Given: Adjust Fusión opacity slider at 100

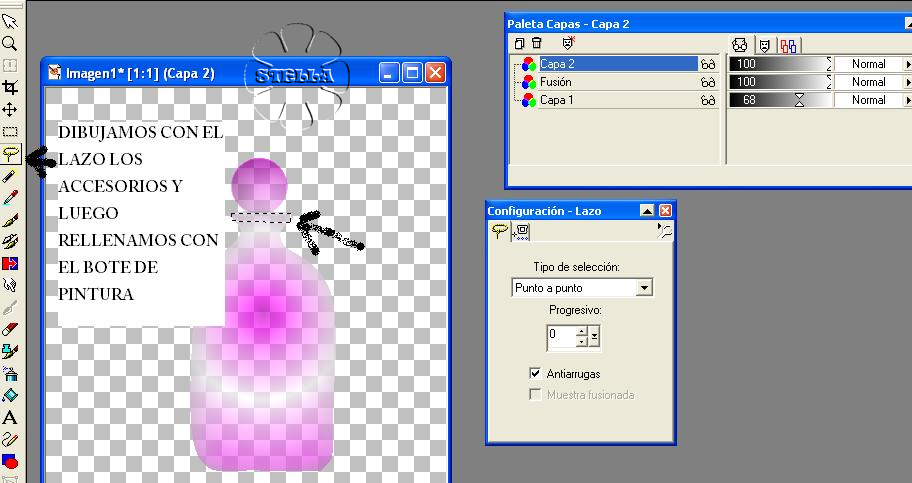Looking at the screenshot, I should click(x=781, y=82).
